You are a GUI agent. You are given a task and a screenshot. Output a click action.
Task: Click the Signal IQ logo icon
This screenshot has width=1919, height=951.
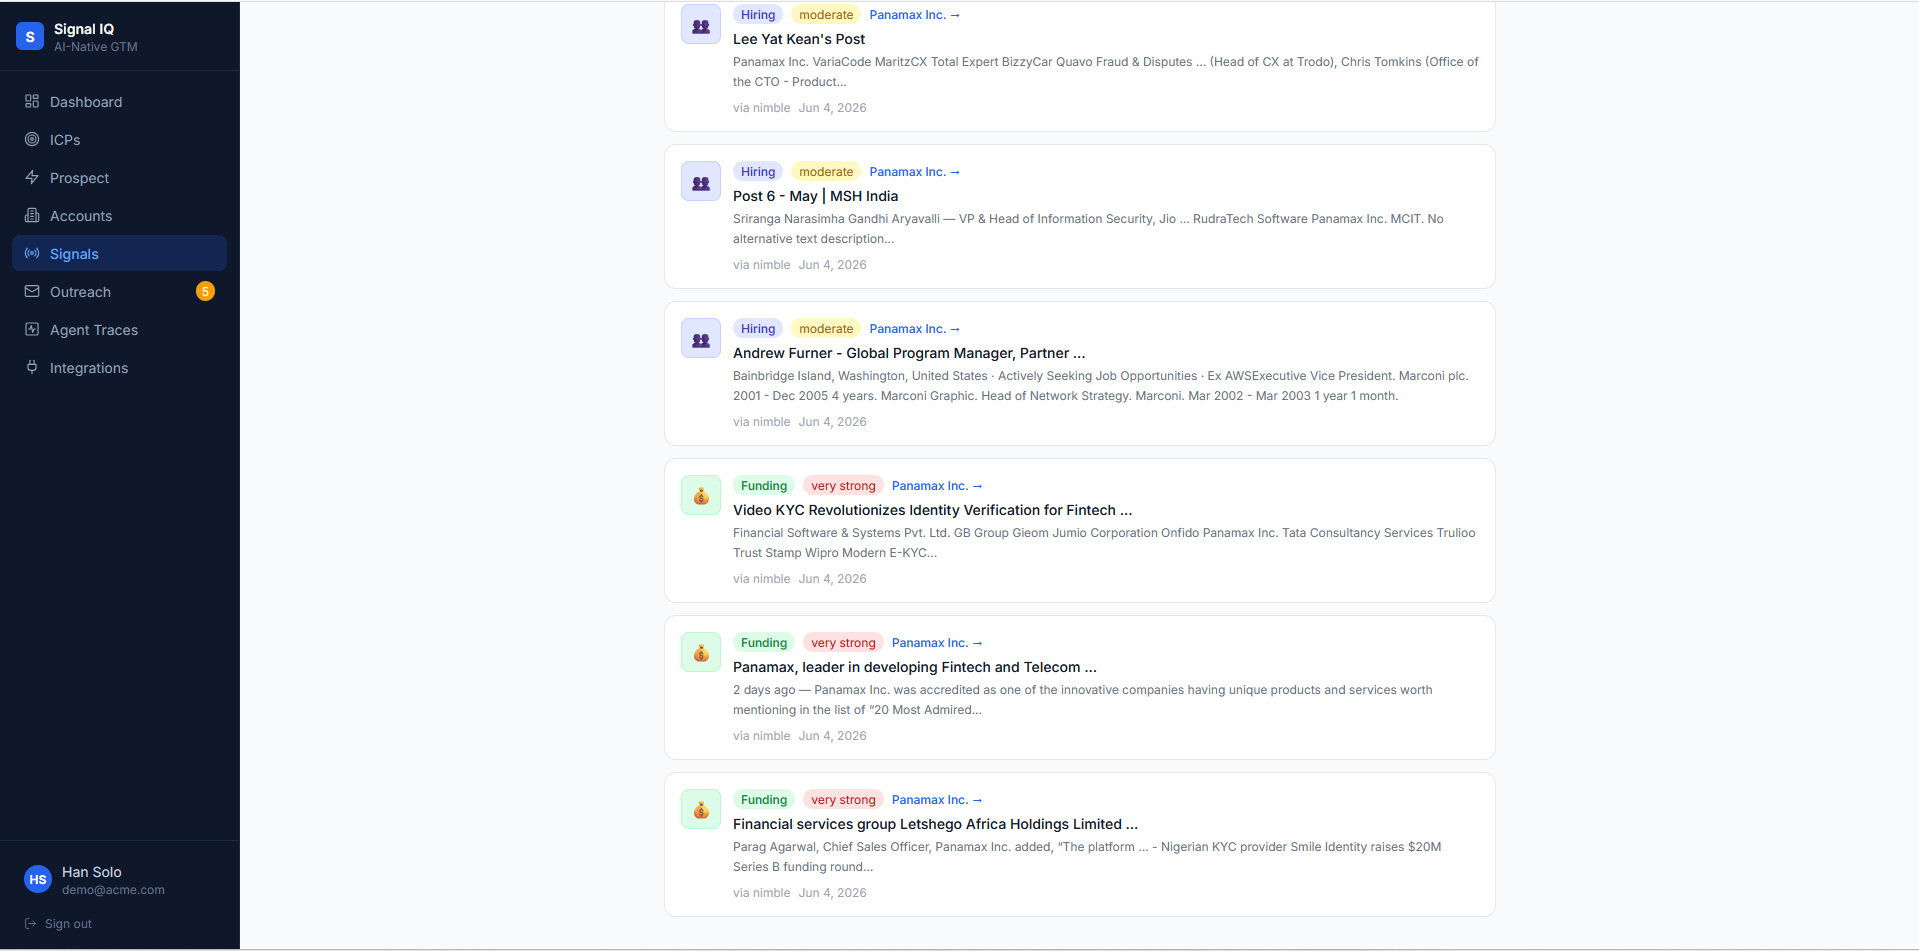(30, 37)
